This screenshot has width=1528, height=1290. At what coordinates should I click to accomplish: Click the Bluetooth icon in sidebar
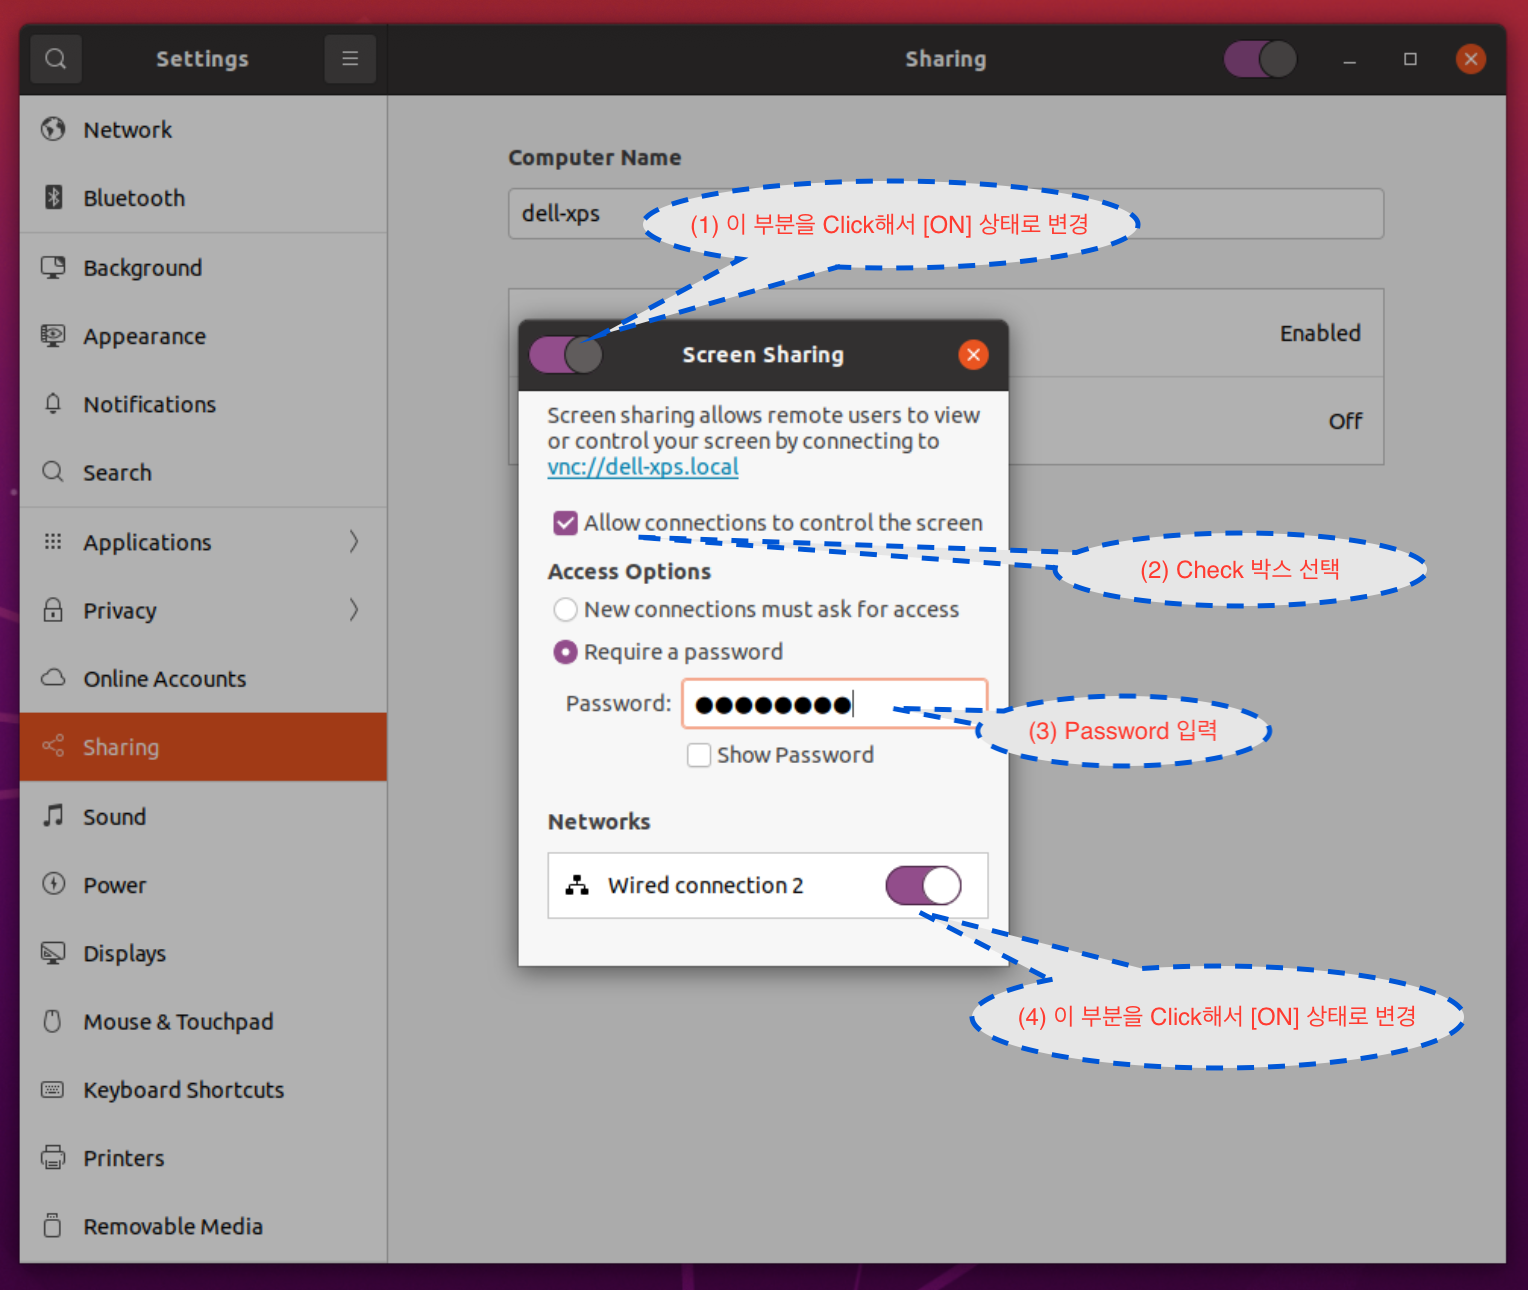pos(53,197)
